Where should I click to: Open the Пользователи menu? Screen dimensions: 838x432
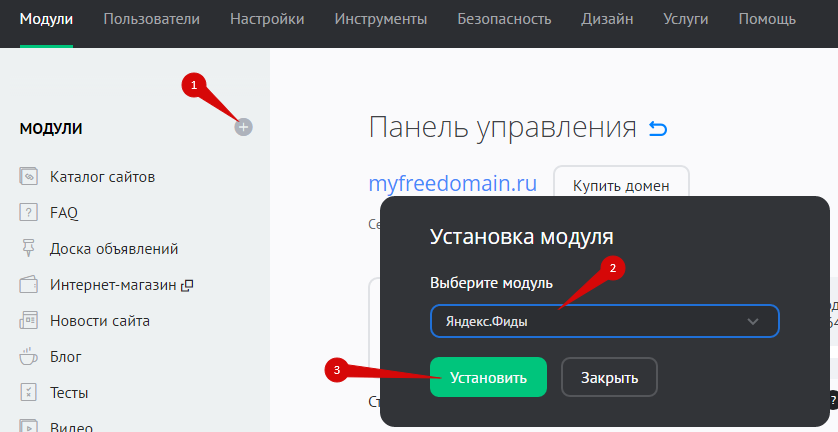151,19
